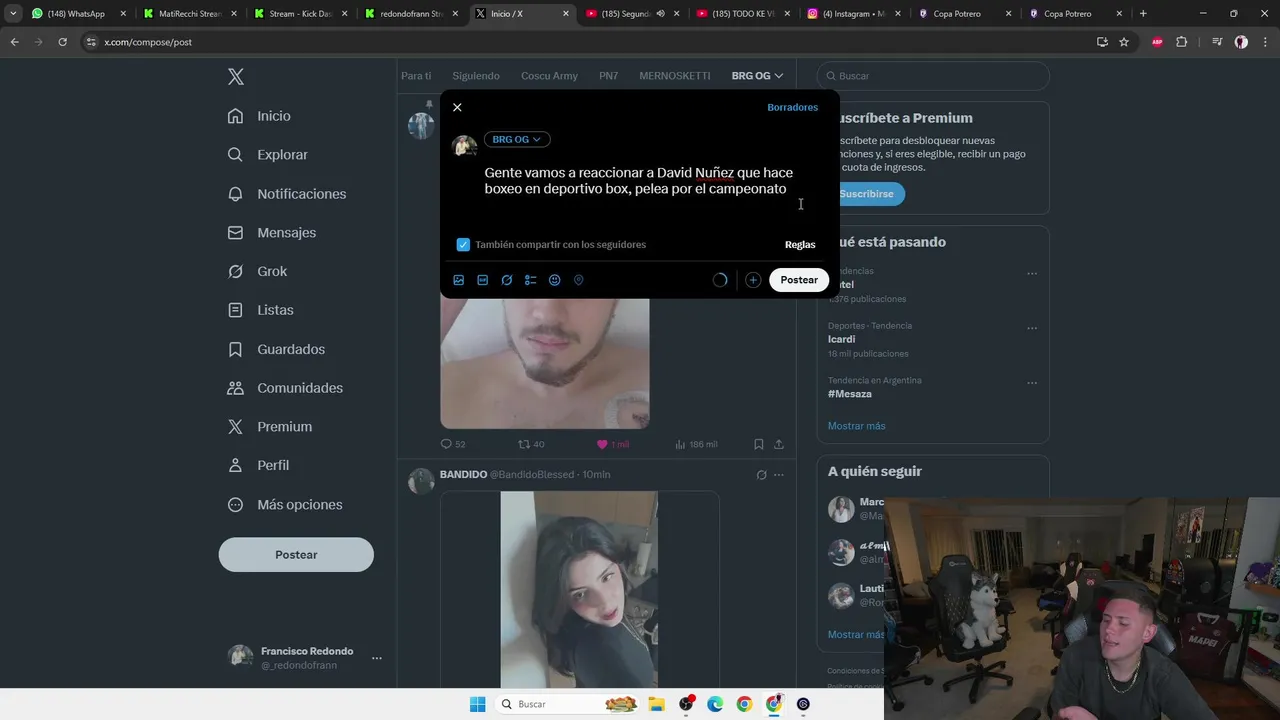
Task: Open options for Icardi trend
Action: [x=1032, y=328]
